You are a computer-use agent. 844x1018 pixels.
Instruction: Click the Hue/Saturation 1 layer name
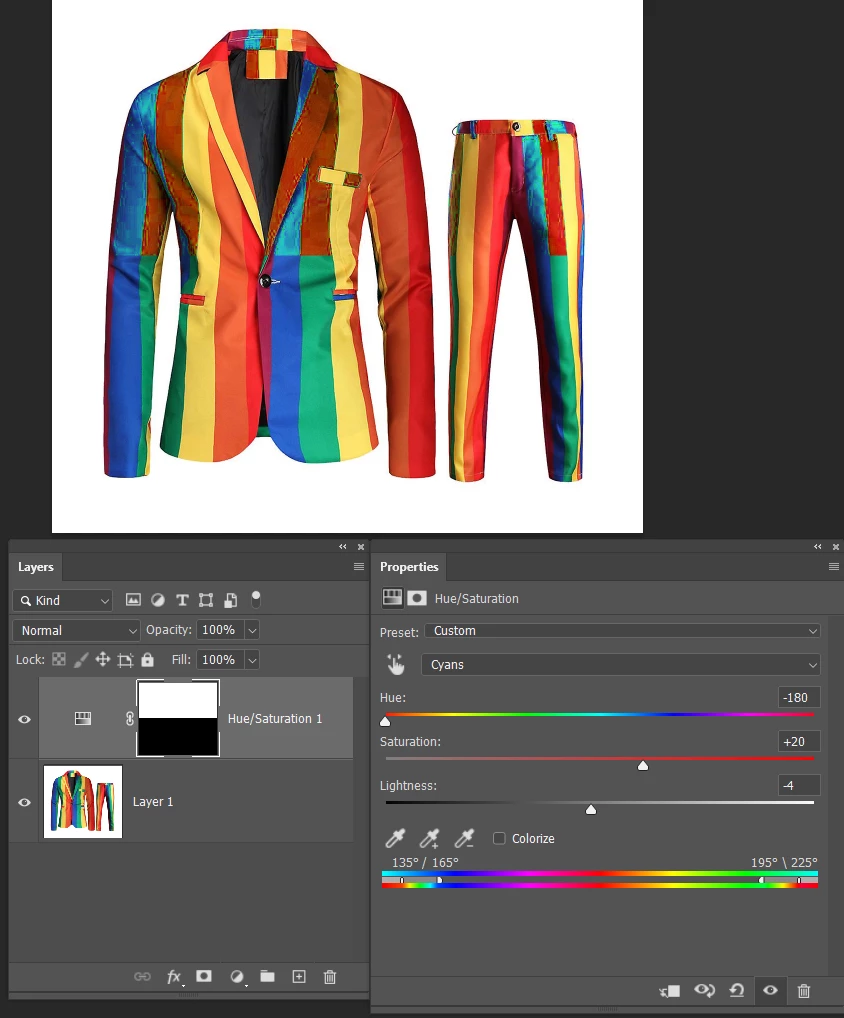[x=275, y=719]
